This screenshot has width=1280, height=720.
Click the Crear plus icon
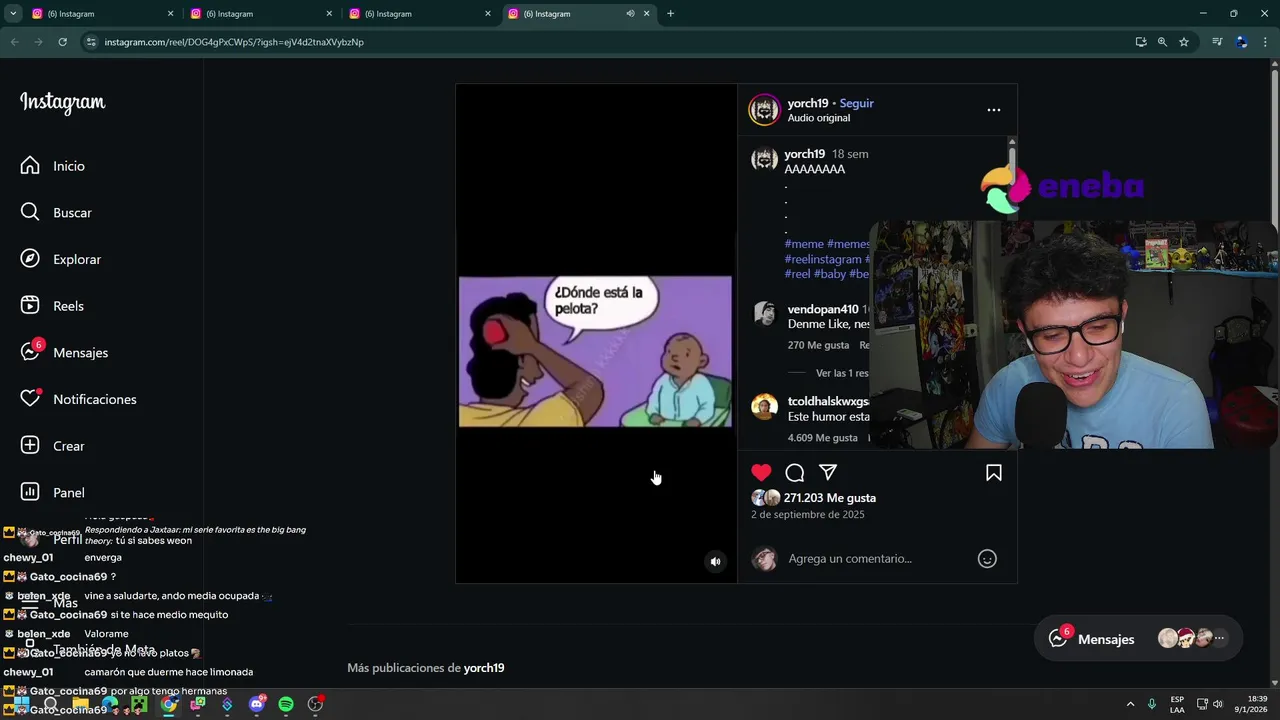click(x=30, y=445)
